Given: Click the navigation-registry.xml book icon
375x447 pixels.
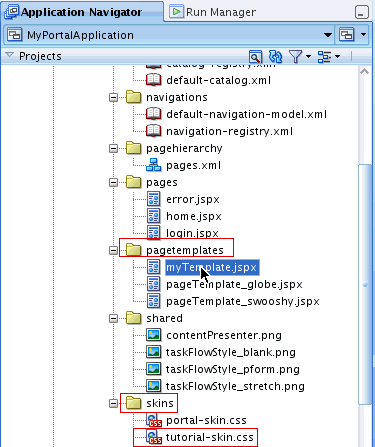Looking at the screenshot, I should 154,131.
